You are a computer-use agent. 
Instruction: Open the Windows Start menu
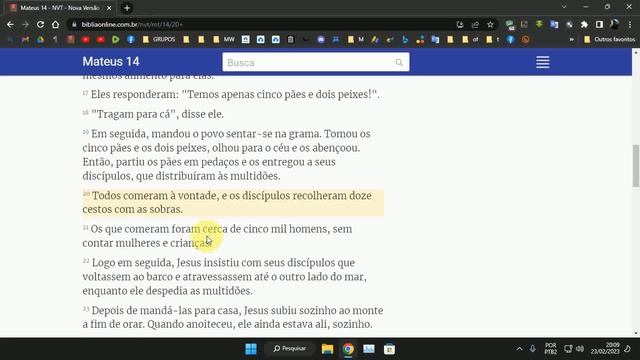click(x=251, y=349)
